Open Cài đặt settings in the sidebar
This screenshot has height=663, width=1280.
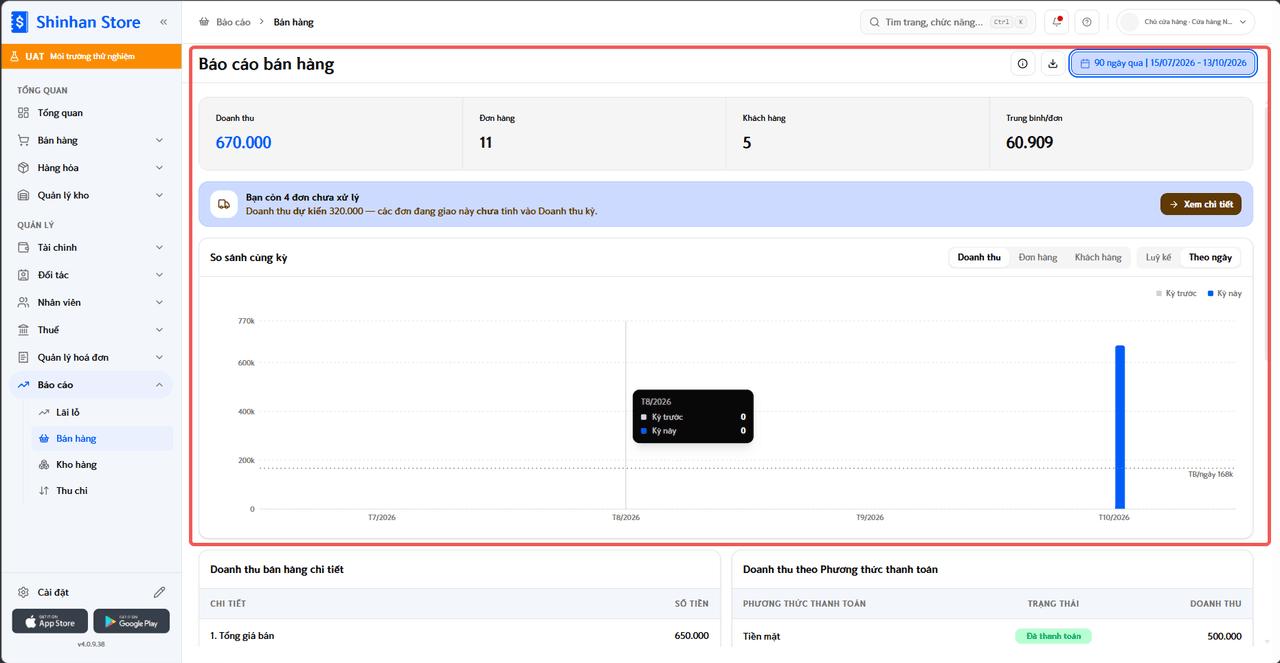[x=53, y=592]
